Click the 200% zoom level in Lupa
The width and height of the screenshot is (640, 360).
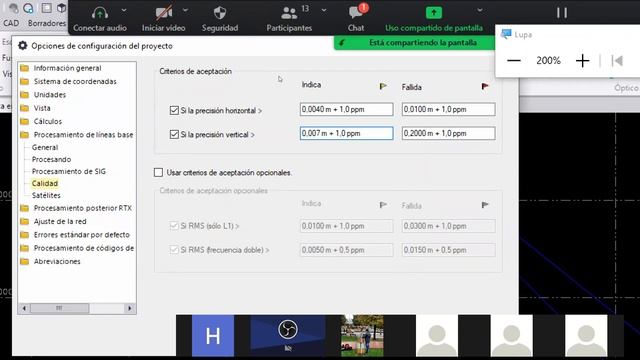(x=548, y=61)
